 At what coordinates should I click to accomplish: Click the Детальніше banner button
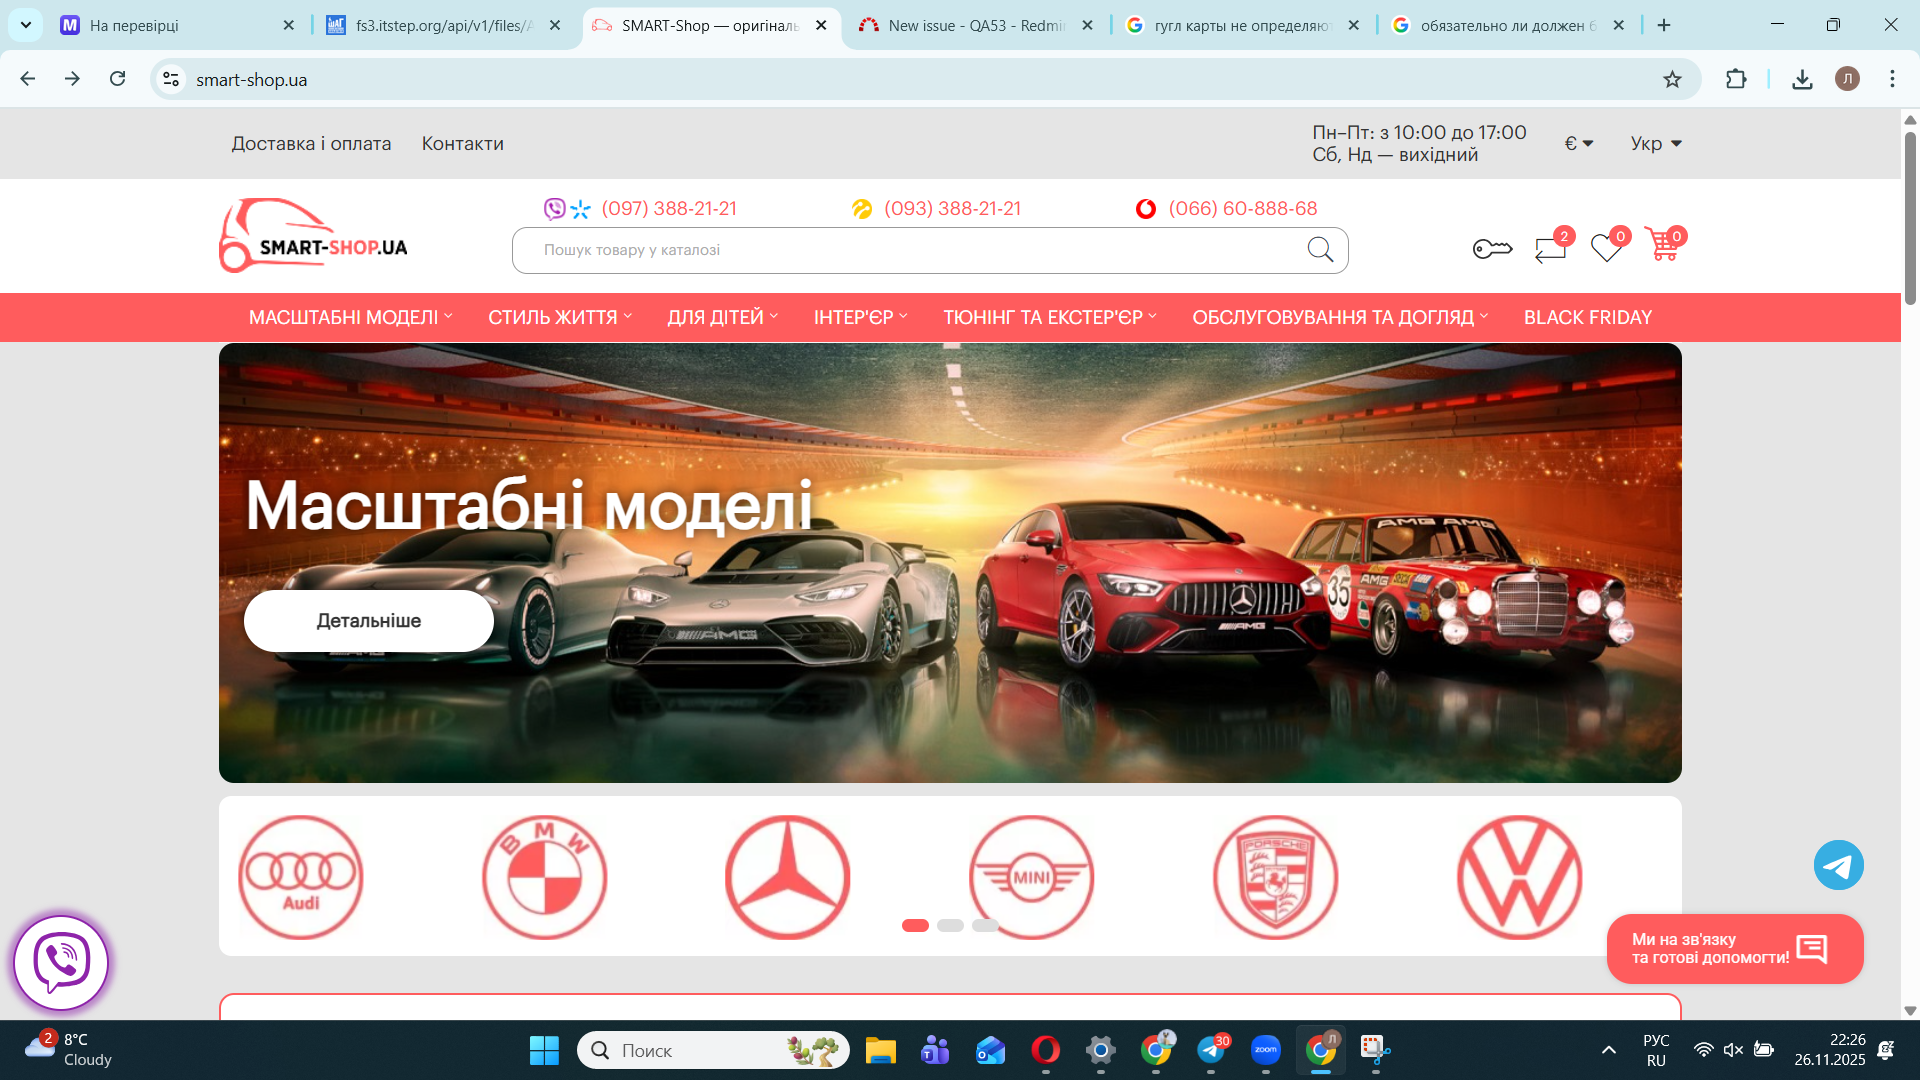tap(368, 621)
